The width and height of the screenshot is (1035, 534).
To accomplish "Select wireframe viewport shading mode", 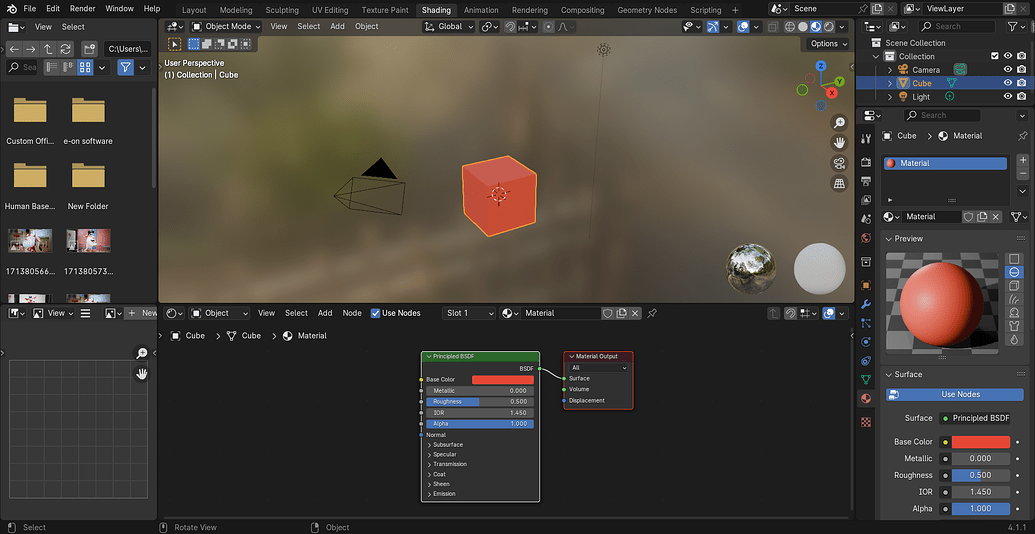I will click(x=790, y=26).
